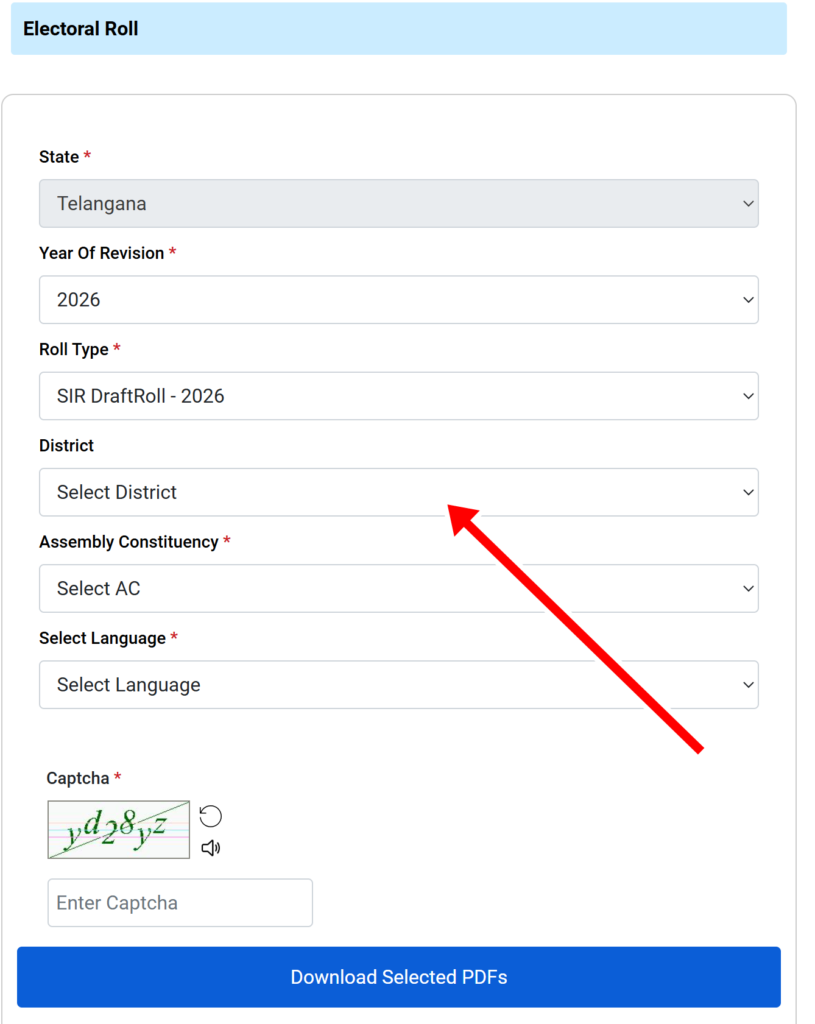Open the State dropdown showing Telangana
This screenshot has height=1024, width=815.
click(x=398, y=204)
